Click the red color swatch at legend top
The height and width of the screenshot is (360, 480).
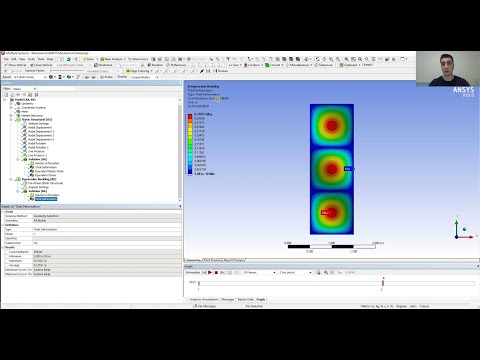point(190,116)
